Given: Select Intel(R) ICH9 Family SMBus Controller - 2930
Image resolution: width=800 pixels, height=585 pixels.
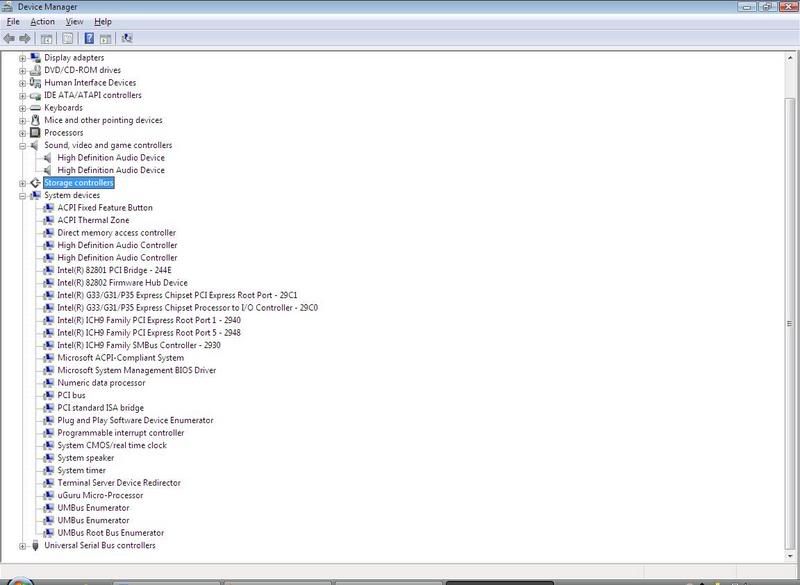Looking at the screenshot, I should point(139,345).
